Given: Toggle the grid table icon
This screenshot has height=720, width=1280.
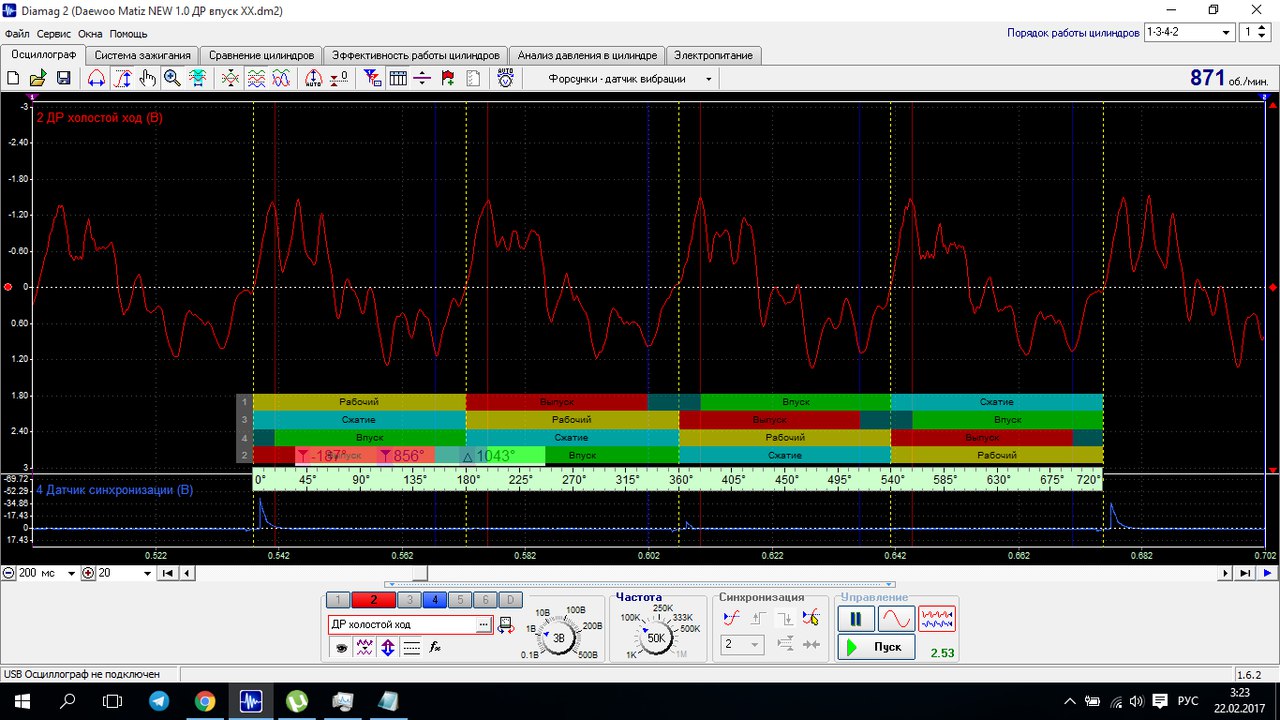Looking at the screenshot, I should pos(398,78).
